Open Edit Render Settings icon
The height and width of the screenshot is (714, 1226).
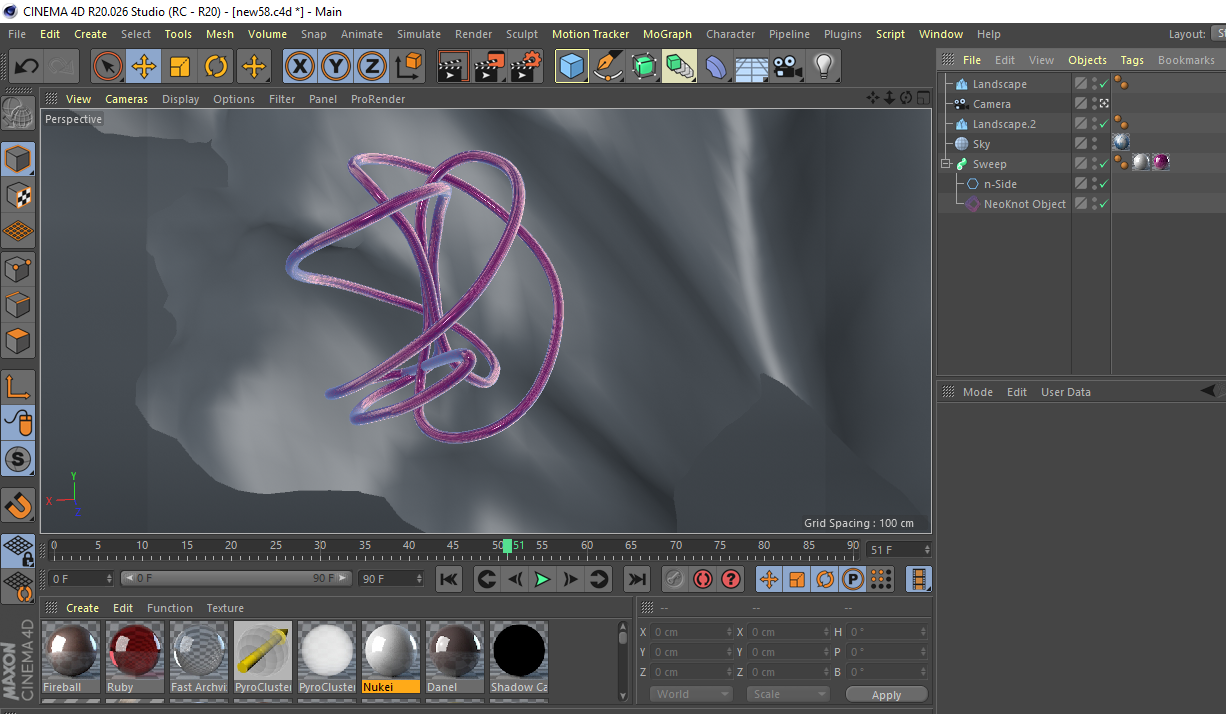[526, 67]
